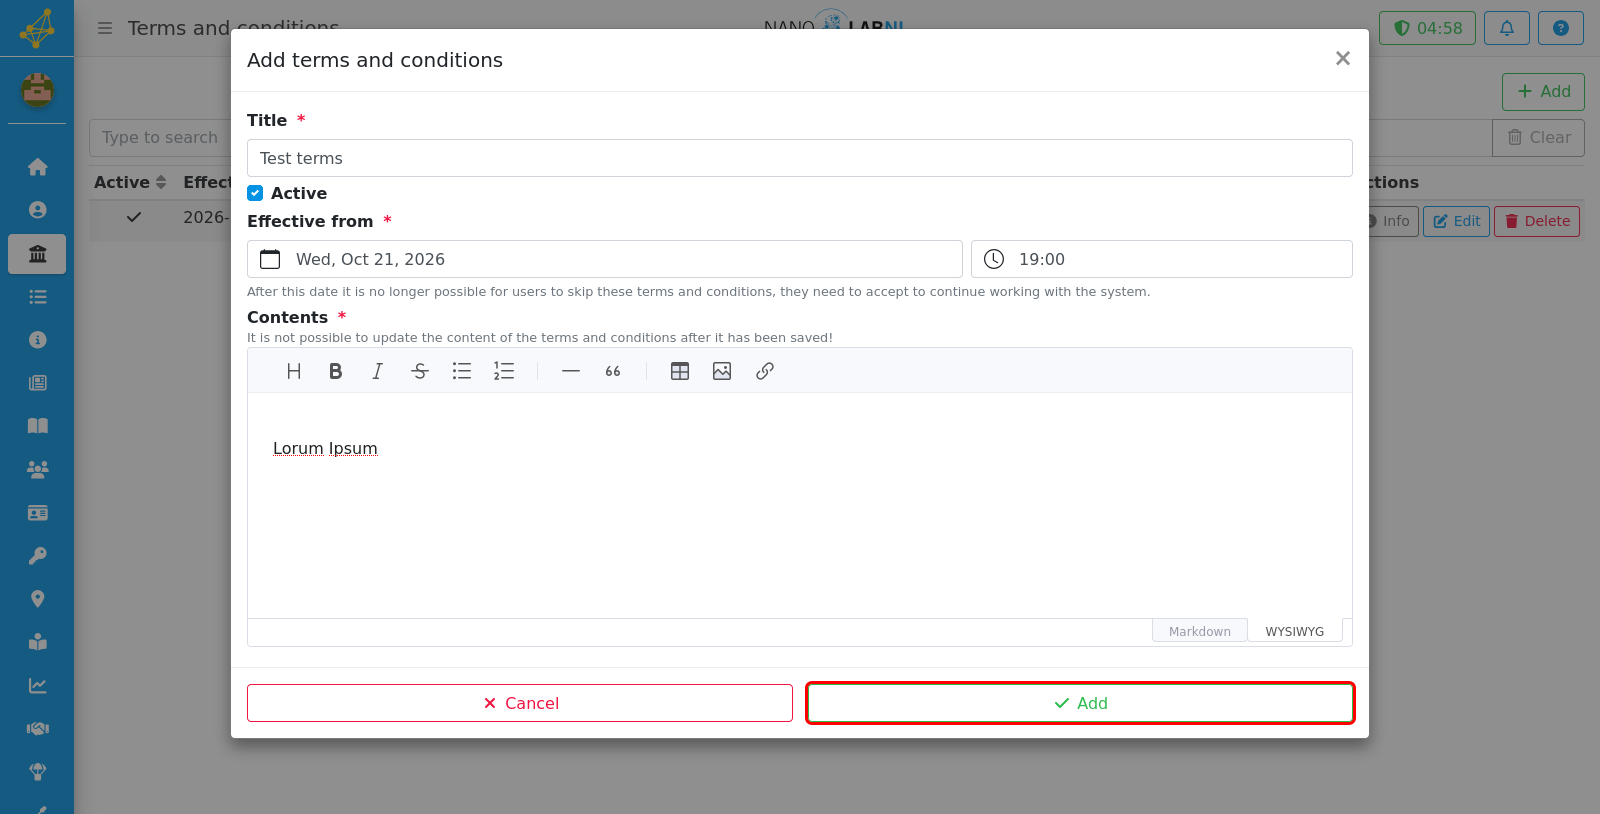This screenshot has height=814, width=1600.
Task: Switch editor to WYSIWYG tab
Action: point(1295,631)
